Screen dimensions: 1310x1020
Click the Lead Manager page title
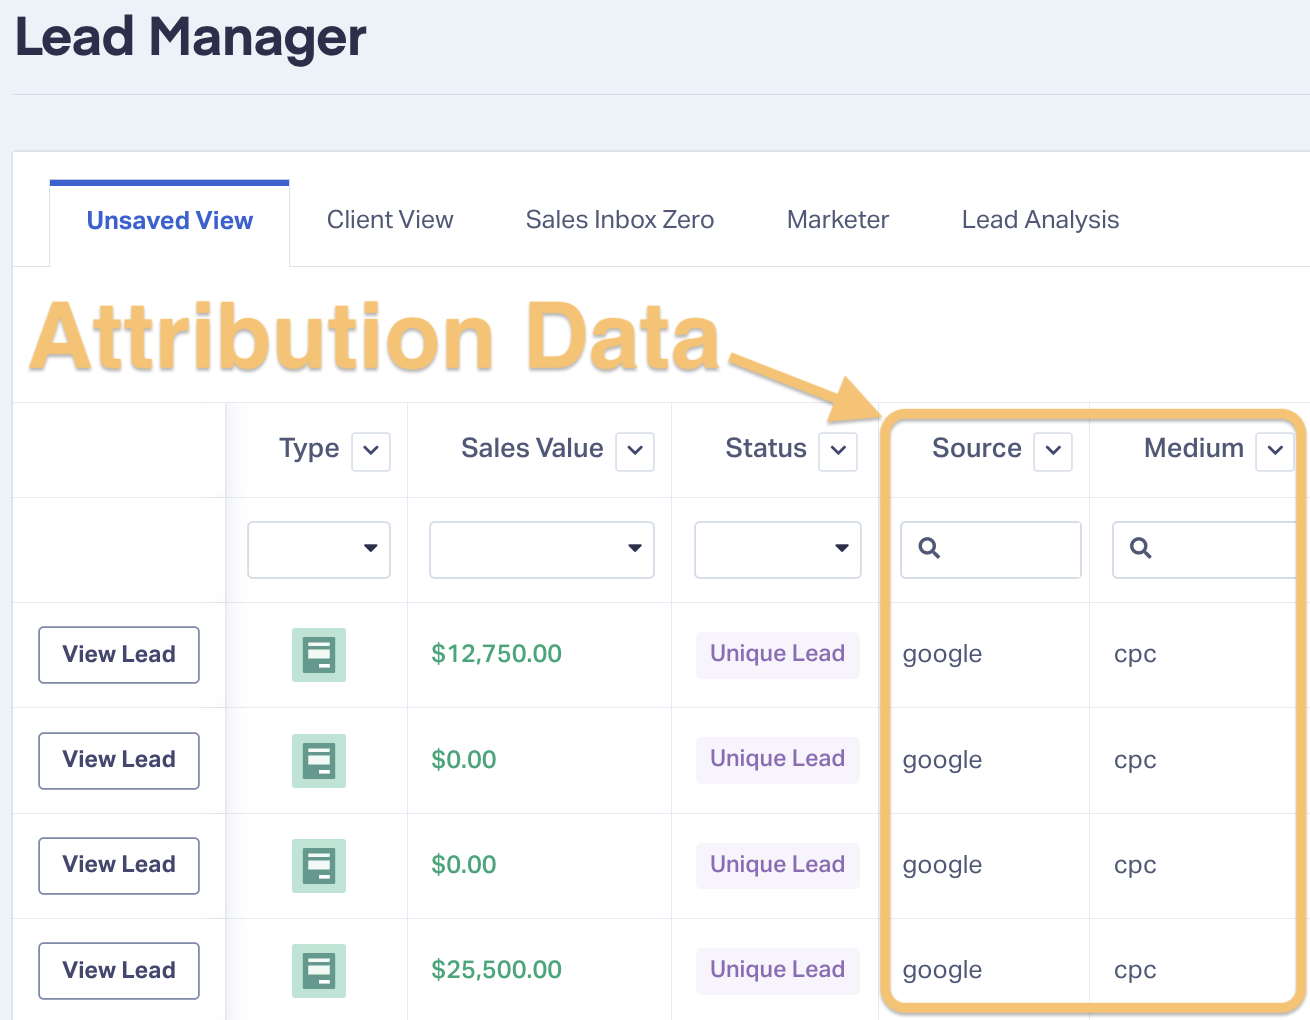[x=191, y=38]
